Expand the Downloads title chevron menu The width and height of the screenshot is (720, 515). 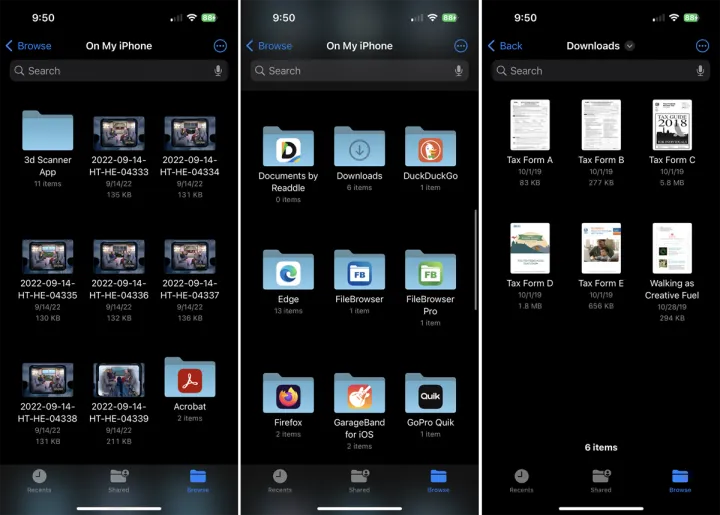tap(630, 46)
